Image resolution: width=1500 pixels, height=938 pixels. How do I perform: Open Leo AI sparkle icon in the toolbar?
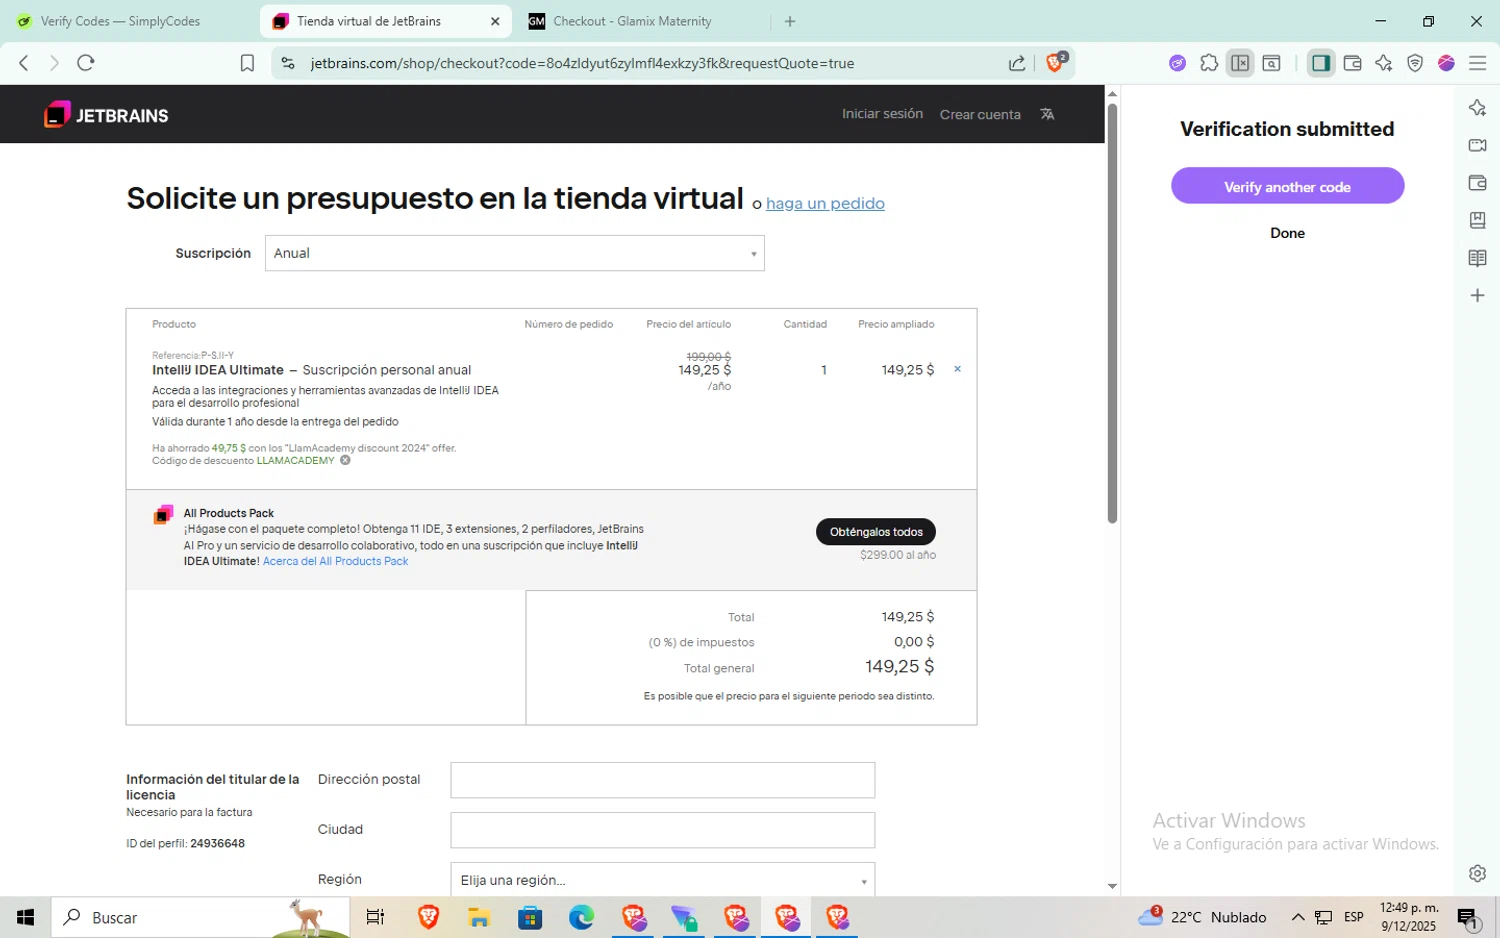pyautogui.click(x=1383, y=63)
